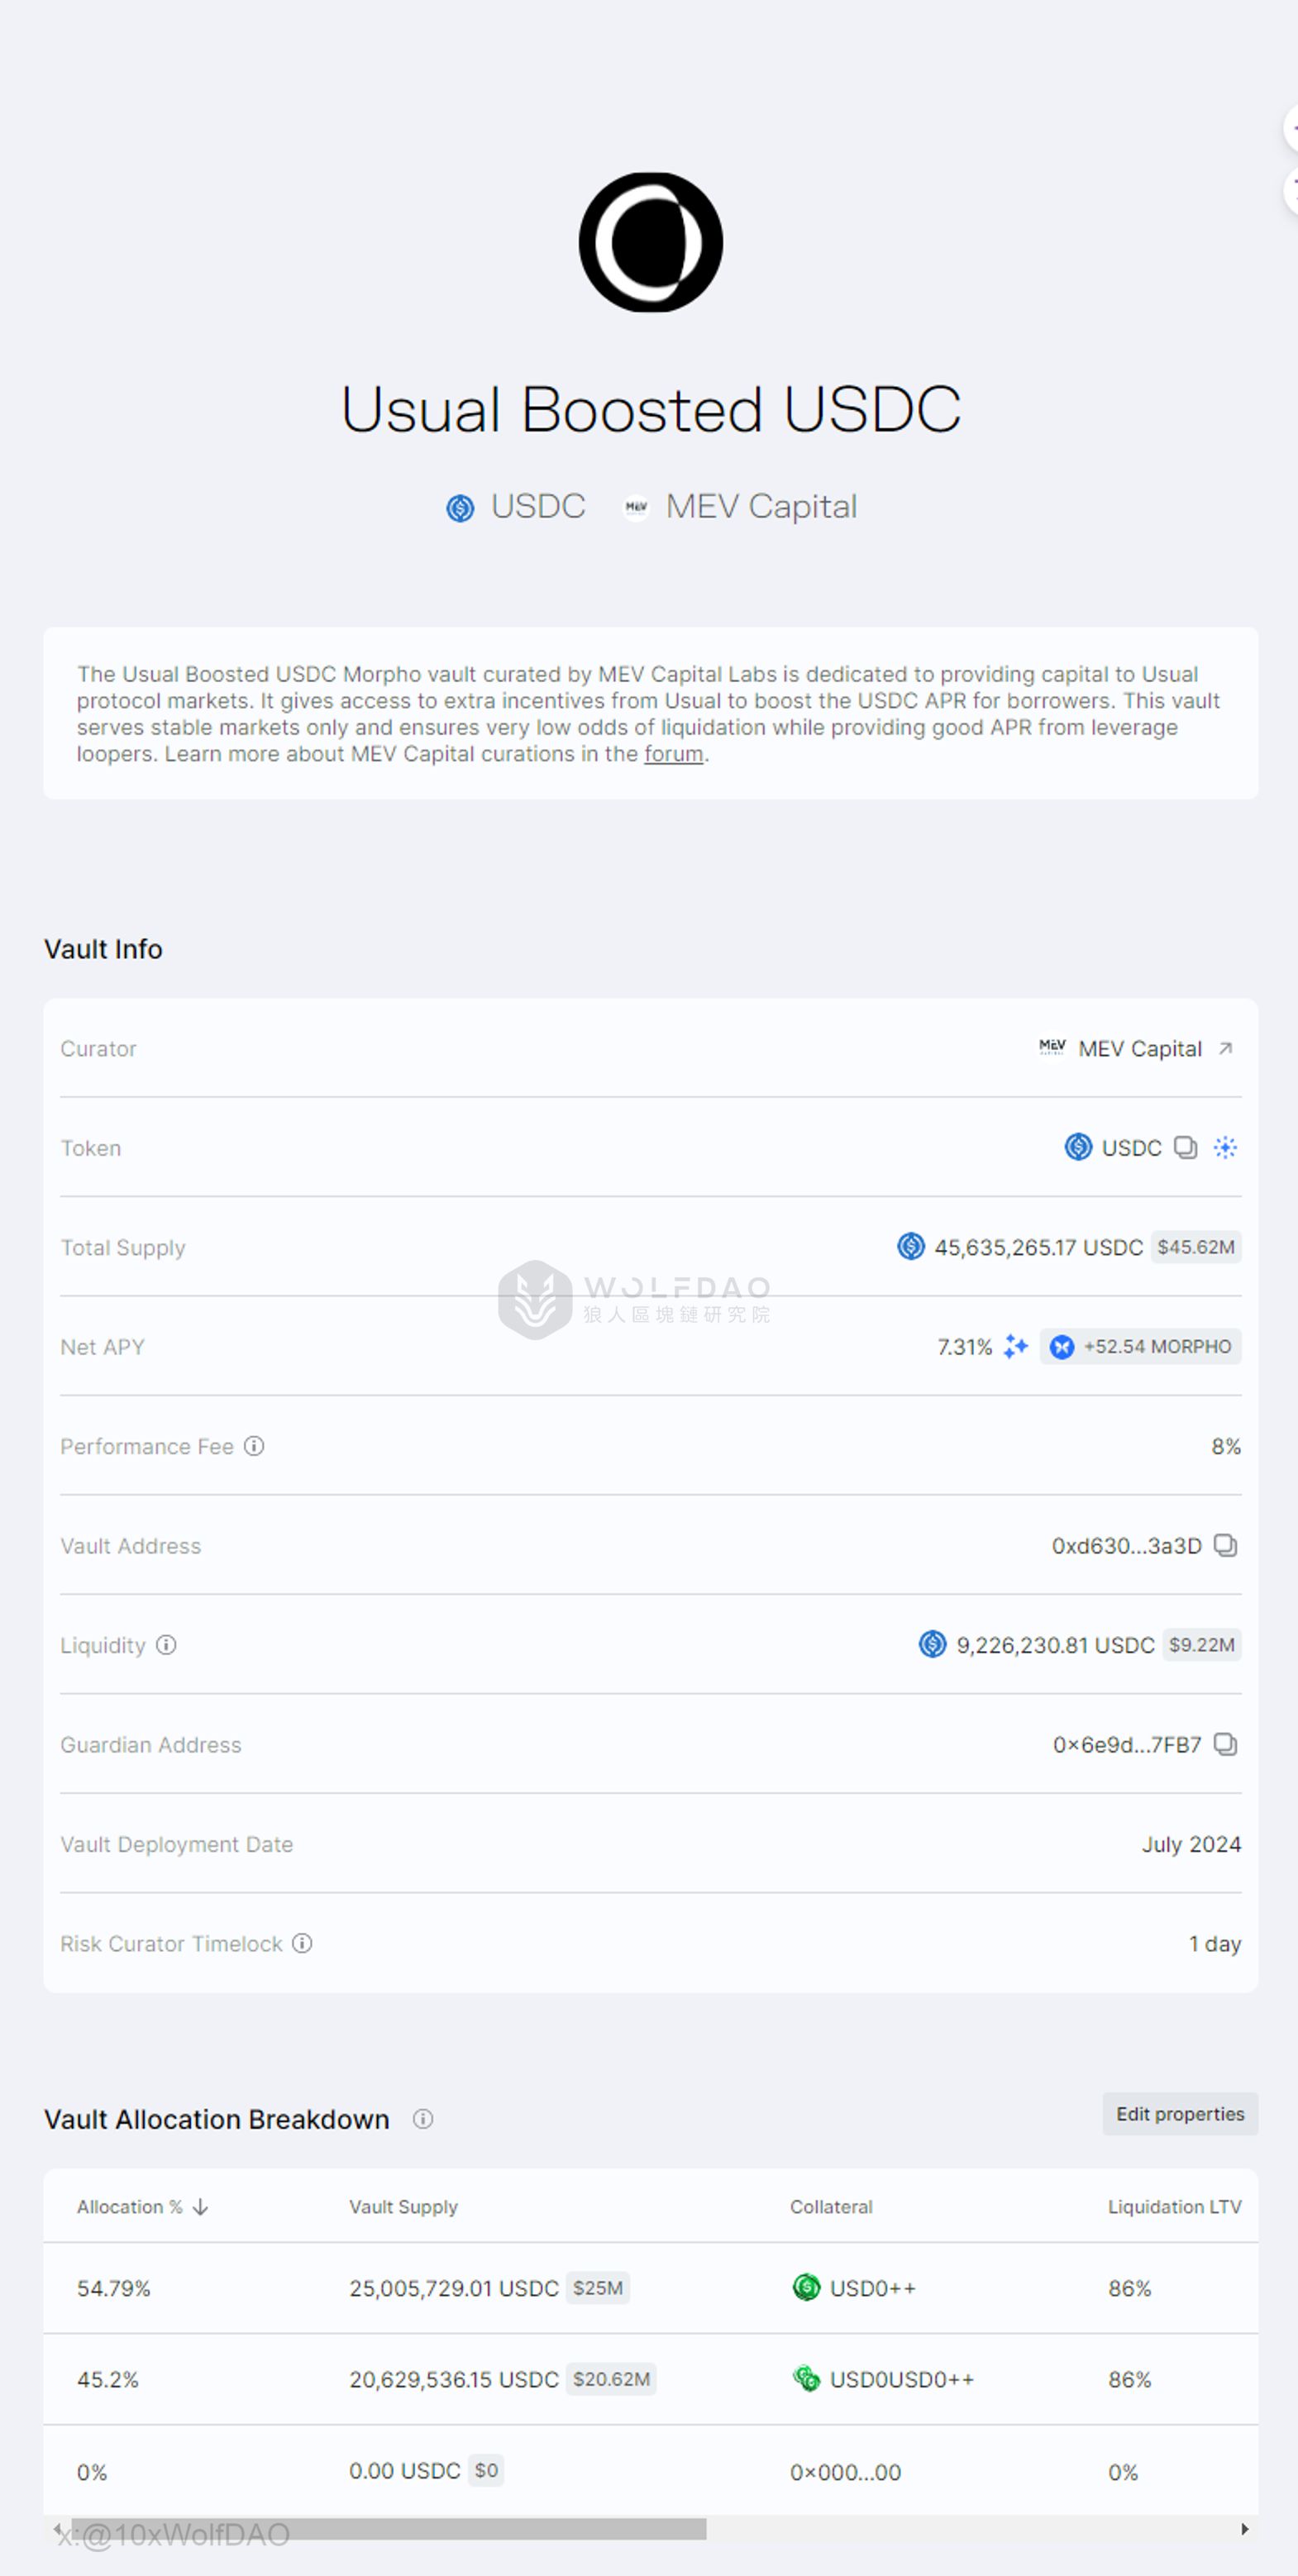Copy the vault address 0xd630...3a3D
The image size is (1298, 2576).
pos(1227,1546)
